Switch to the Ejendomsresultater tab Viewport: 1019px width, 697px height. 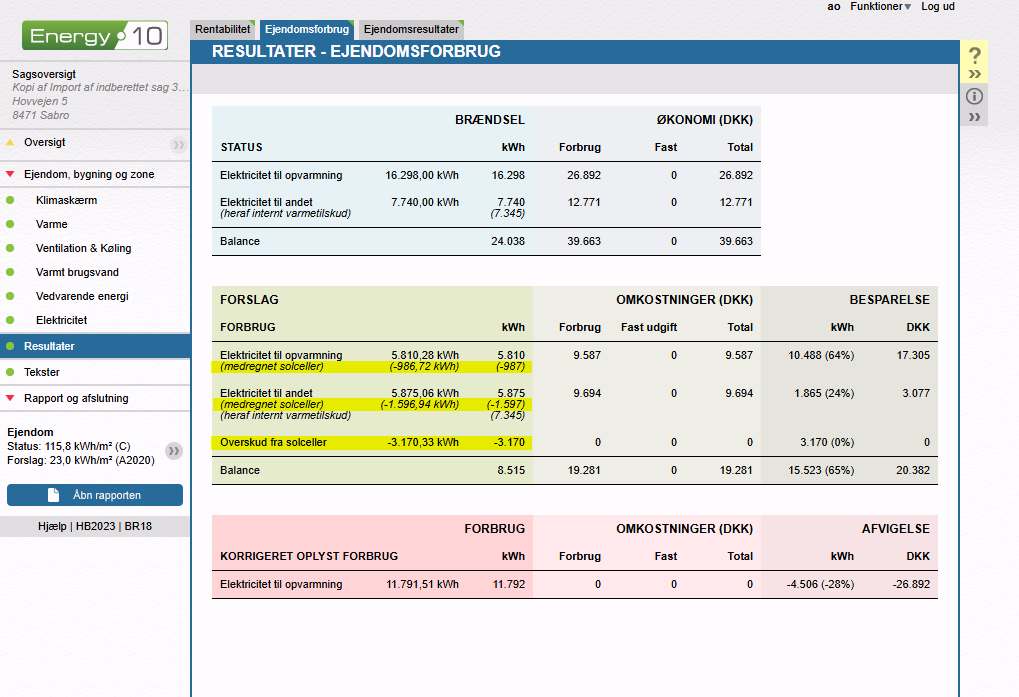(411, 30)
